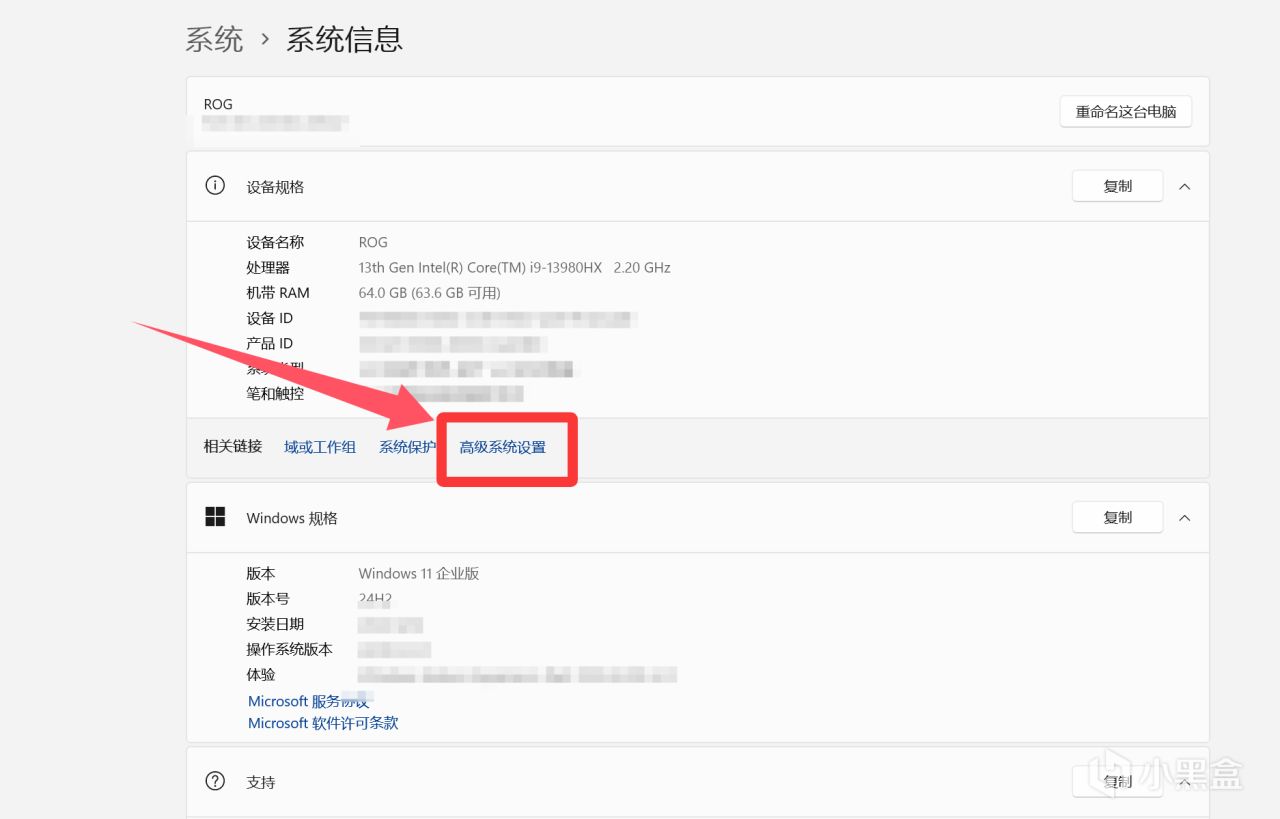Click the 机带 RAM label

[x=278, y=293]
